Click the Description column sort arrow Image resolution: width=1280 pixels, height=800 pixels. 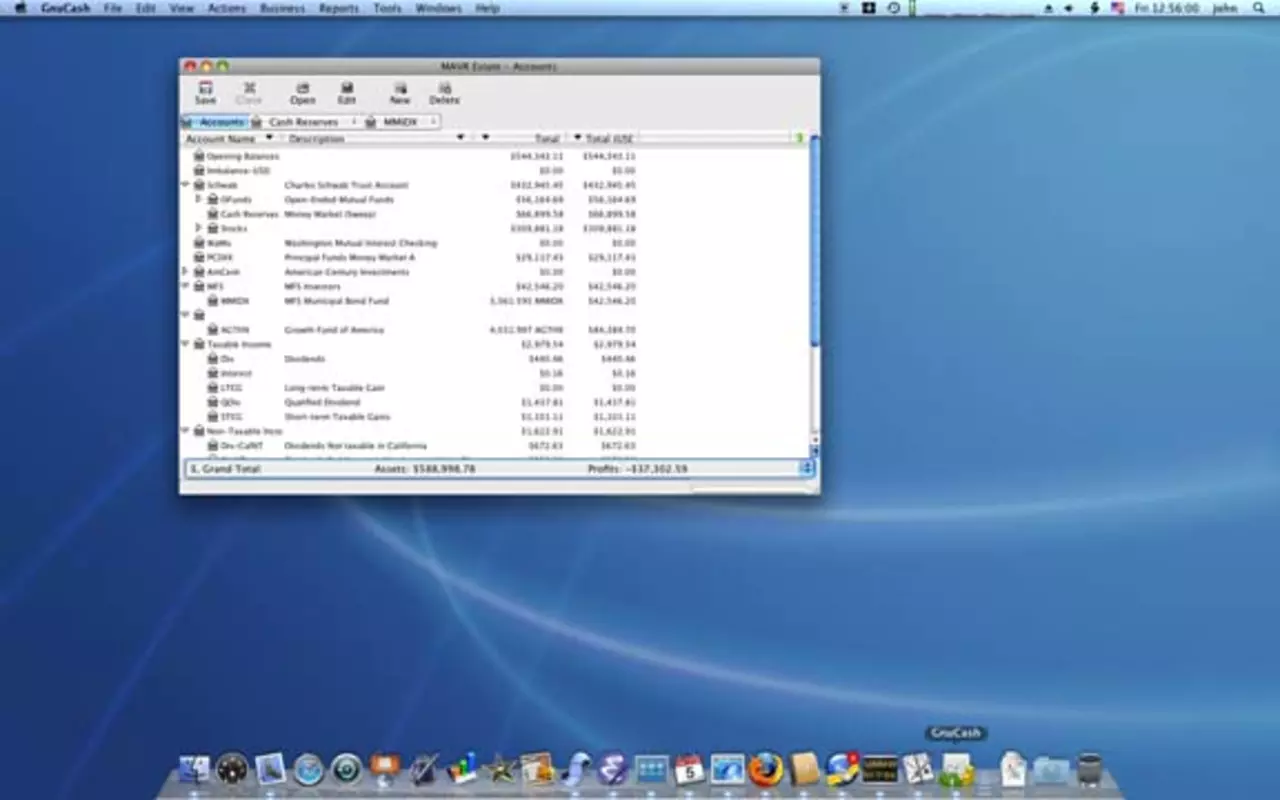tap(461, 138)
